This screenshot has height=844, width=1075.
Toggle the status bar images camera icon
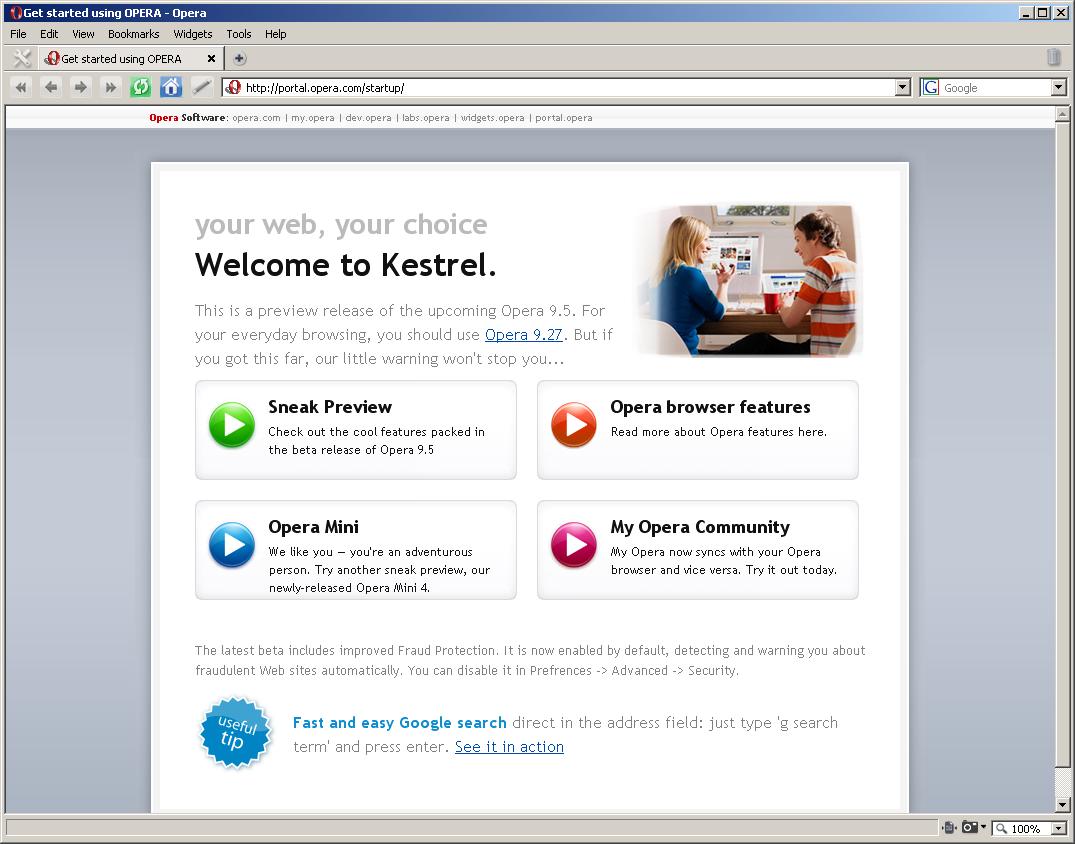(969, 828)
